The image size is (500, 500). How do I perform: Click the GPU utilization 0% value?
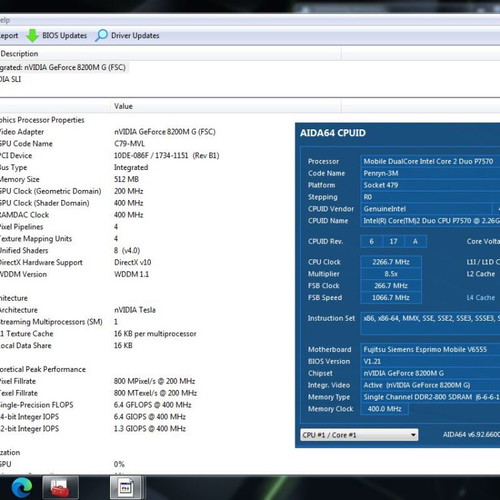coord(119,464)
